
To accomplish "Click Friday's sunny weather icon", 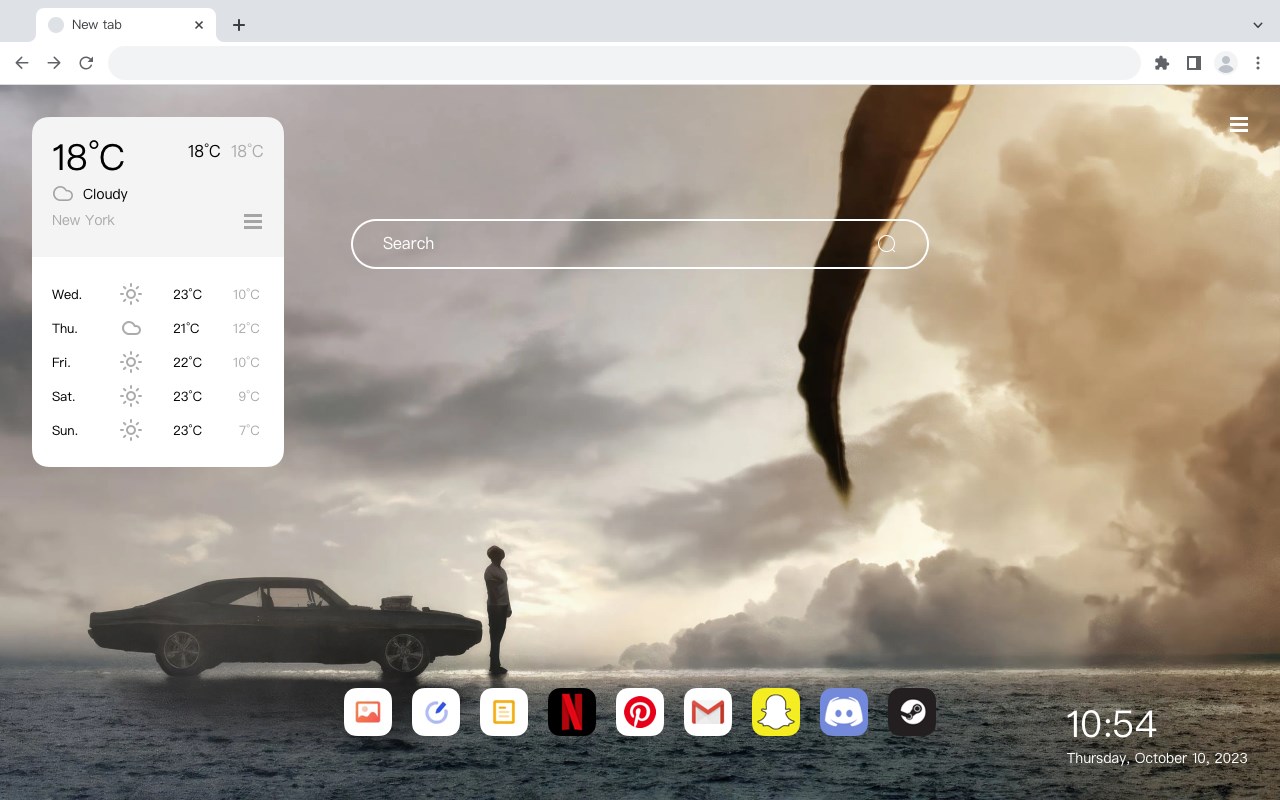I will [131, 362].
